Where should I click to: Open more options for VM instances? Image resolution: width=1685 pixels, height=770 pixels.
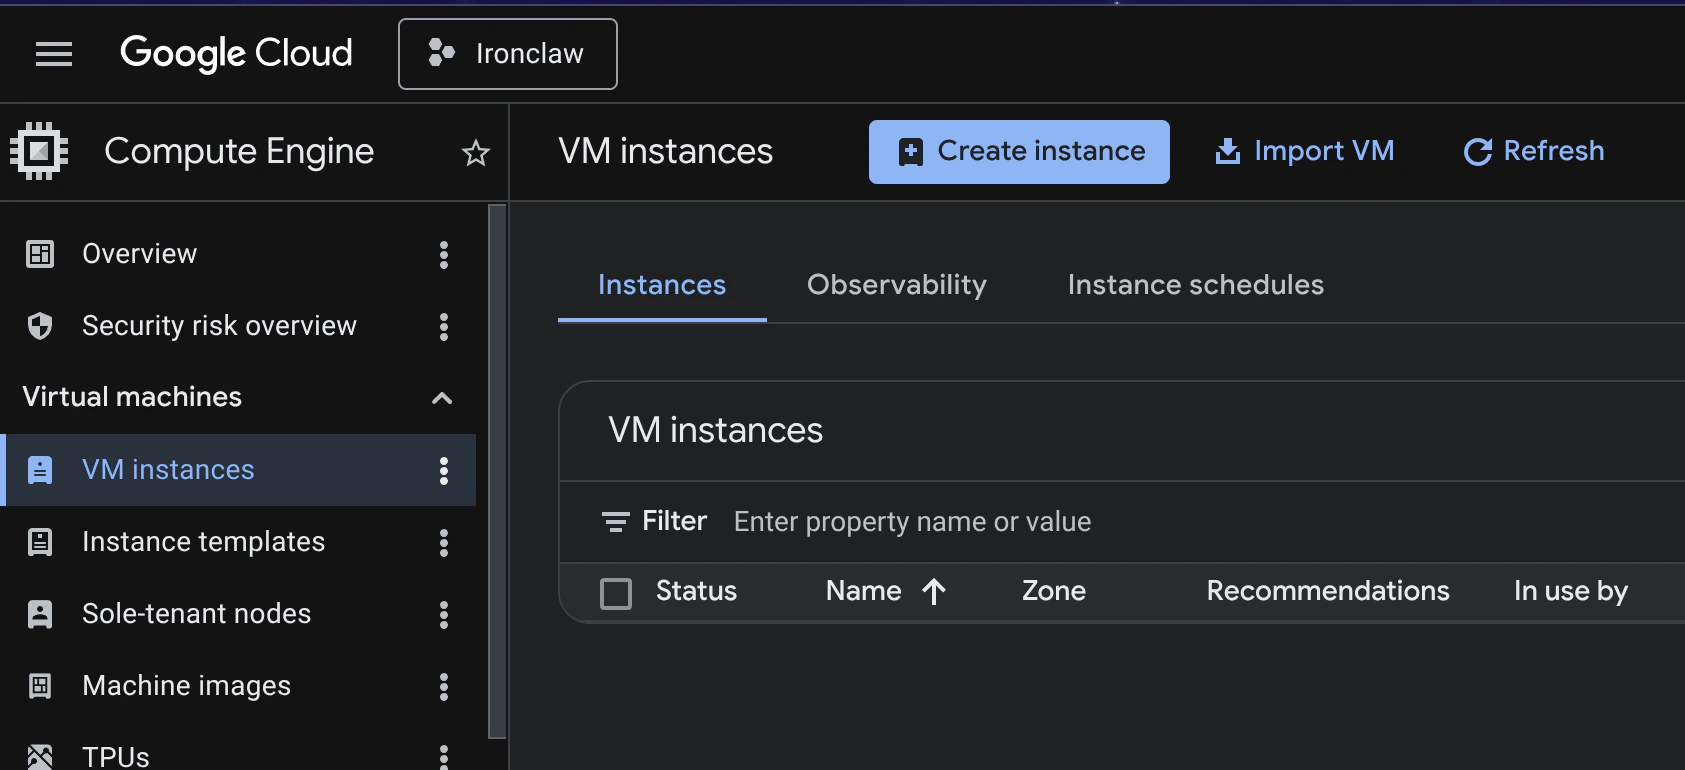coord(444,471)
